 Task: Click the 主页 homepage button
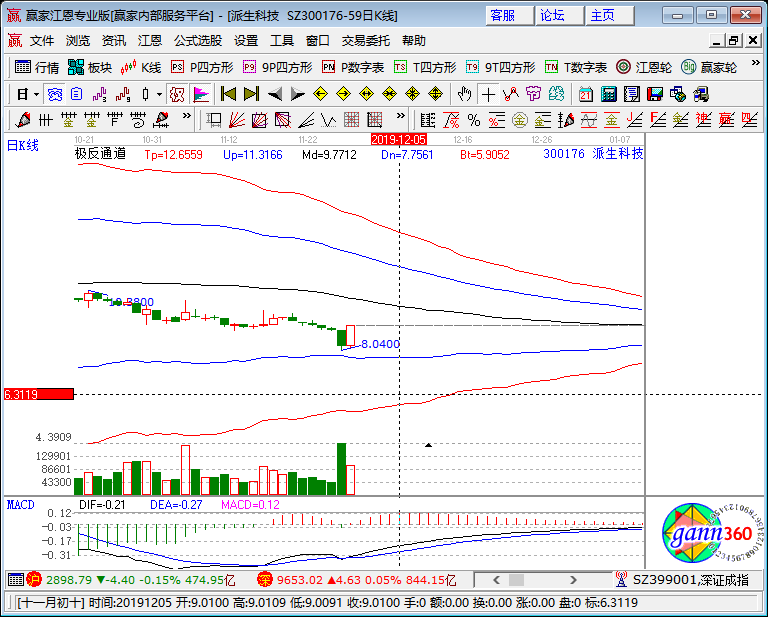(x=609, y=15)
